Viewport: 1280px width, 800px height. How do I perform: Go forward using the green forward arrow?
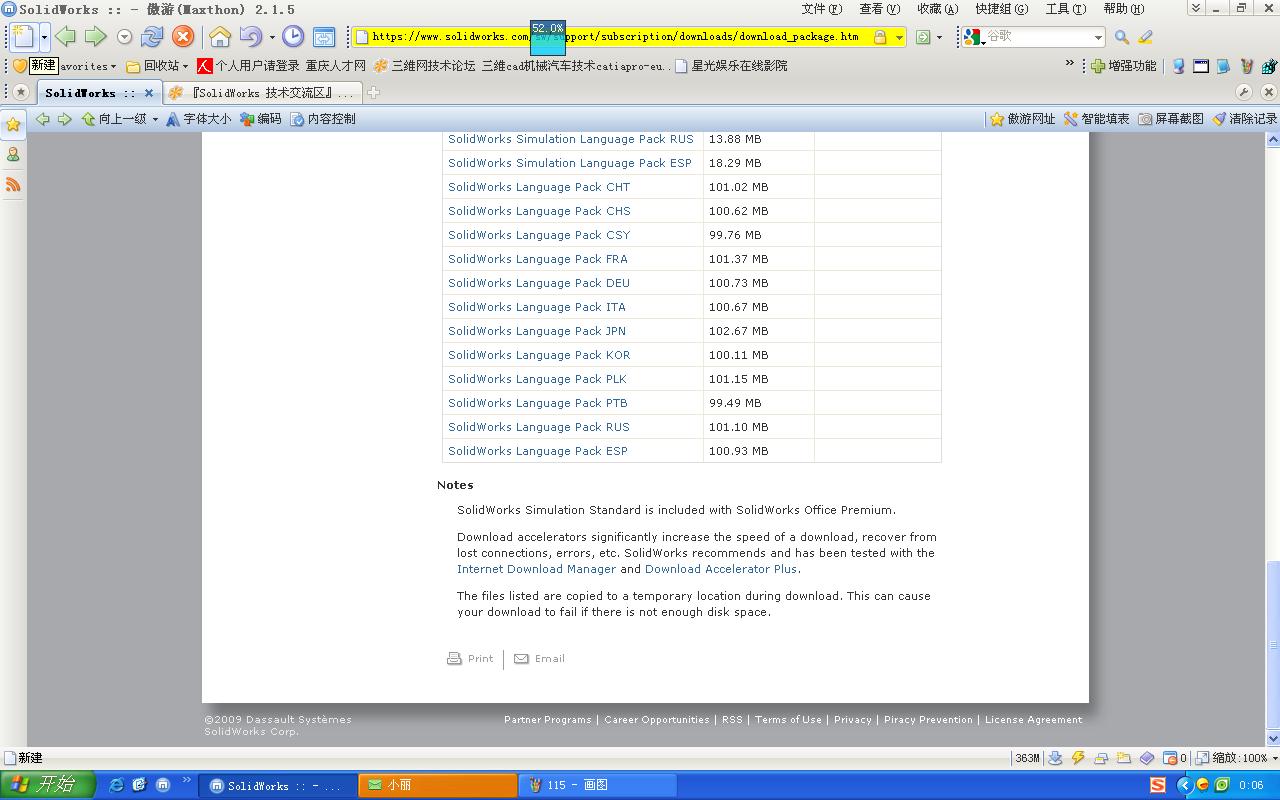[x=95, y=37]
